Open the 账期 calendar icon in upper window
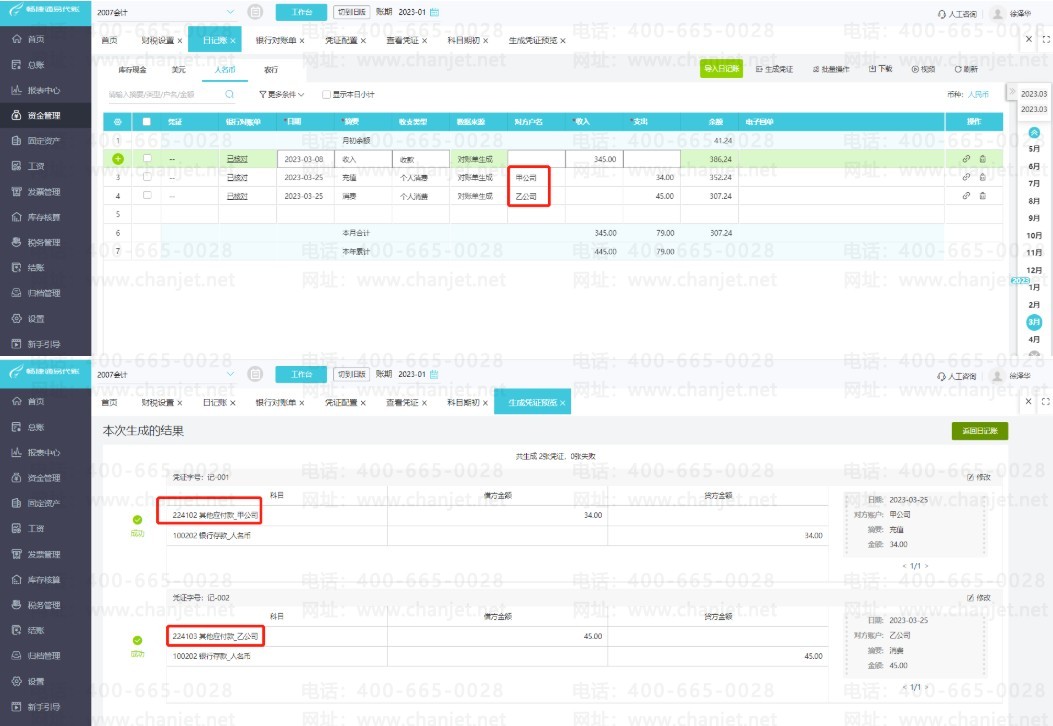1053x726 pixels. [x=434, y=12]
